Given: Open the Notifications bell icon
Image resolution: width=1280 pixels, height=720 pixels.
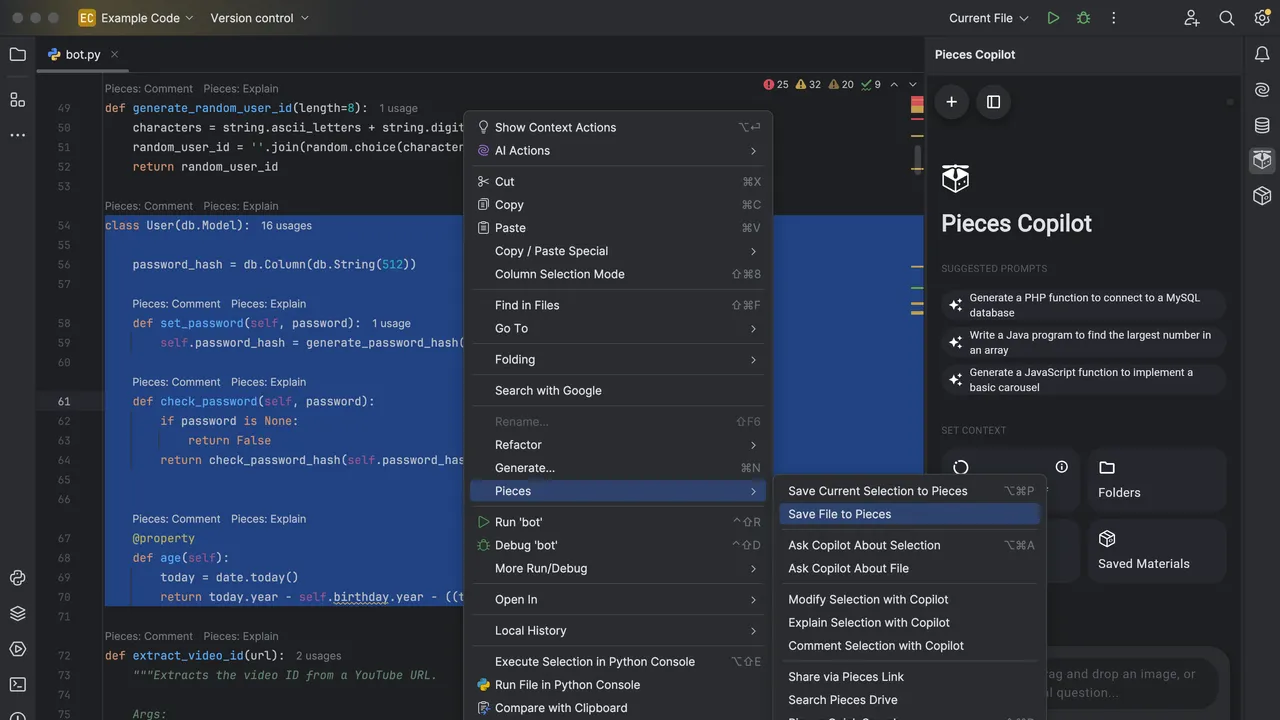Looking at the screenshot, I should pos(1262,54).
